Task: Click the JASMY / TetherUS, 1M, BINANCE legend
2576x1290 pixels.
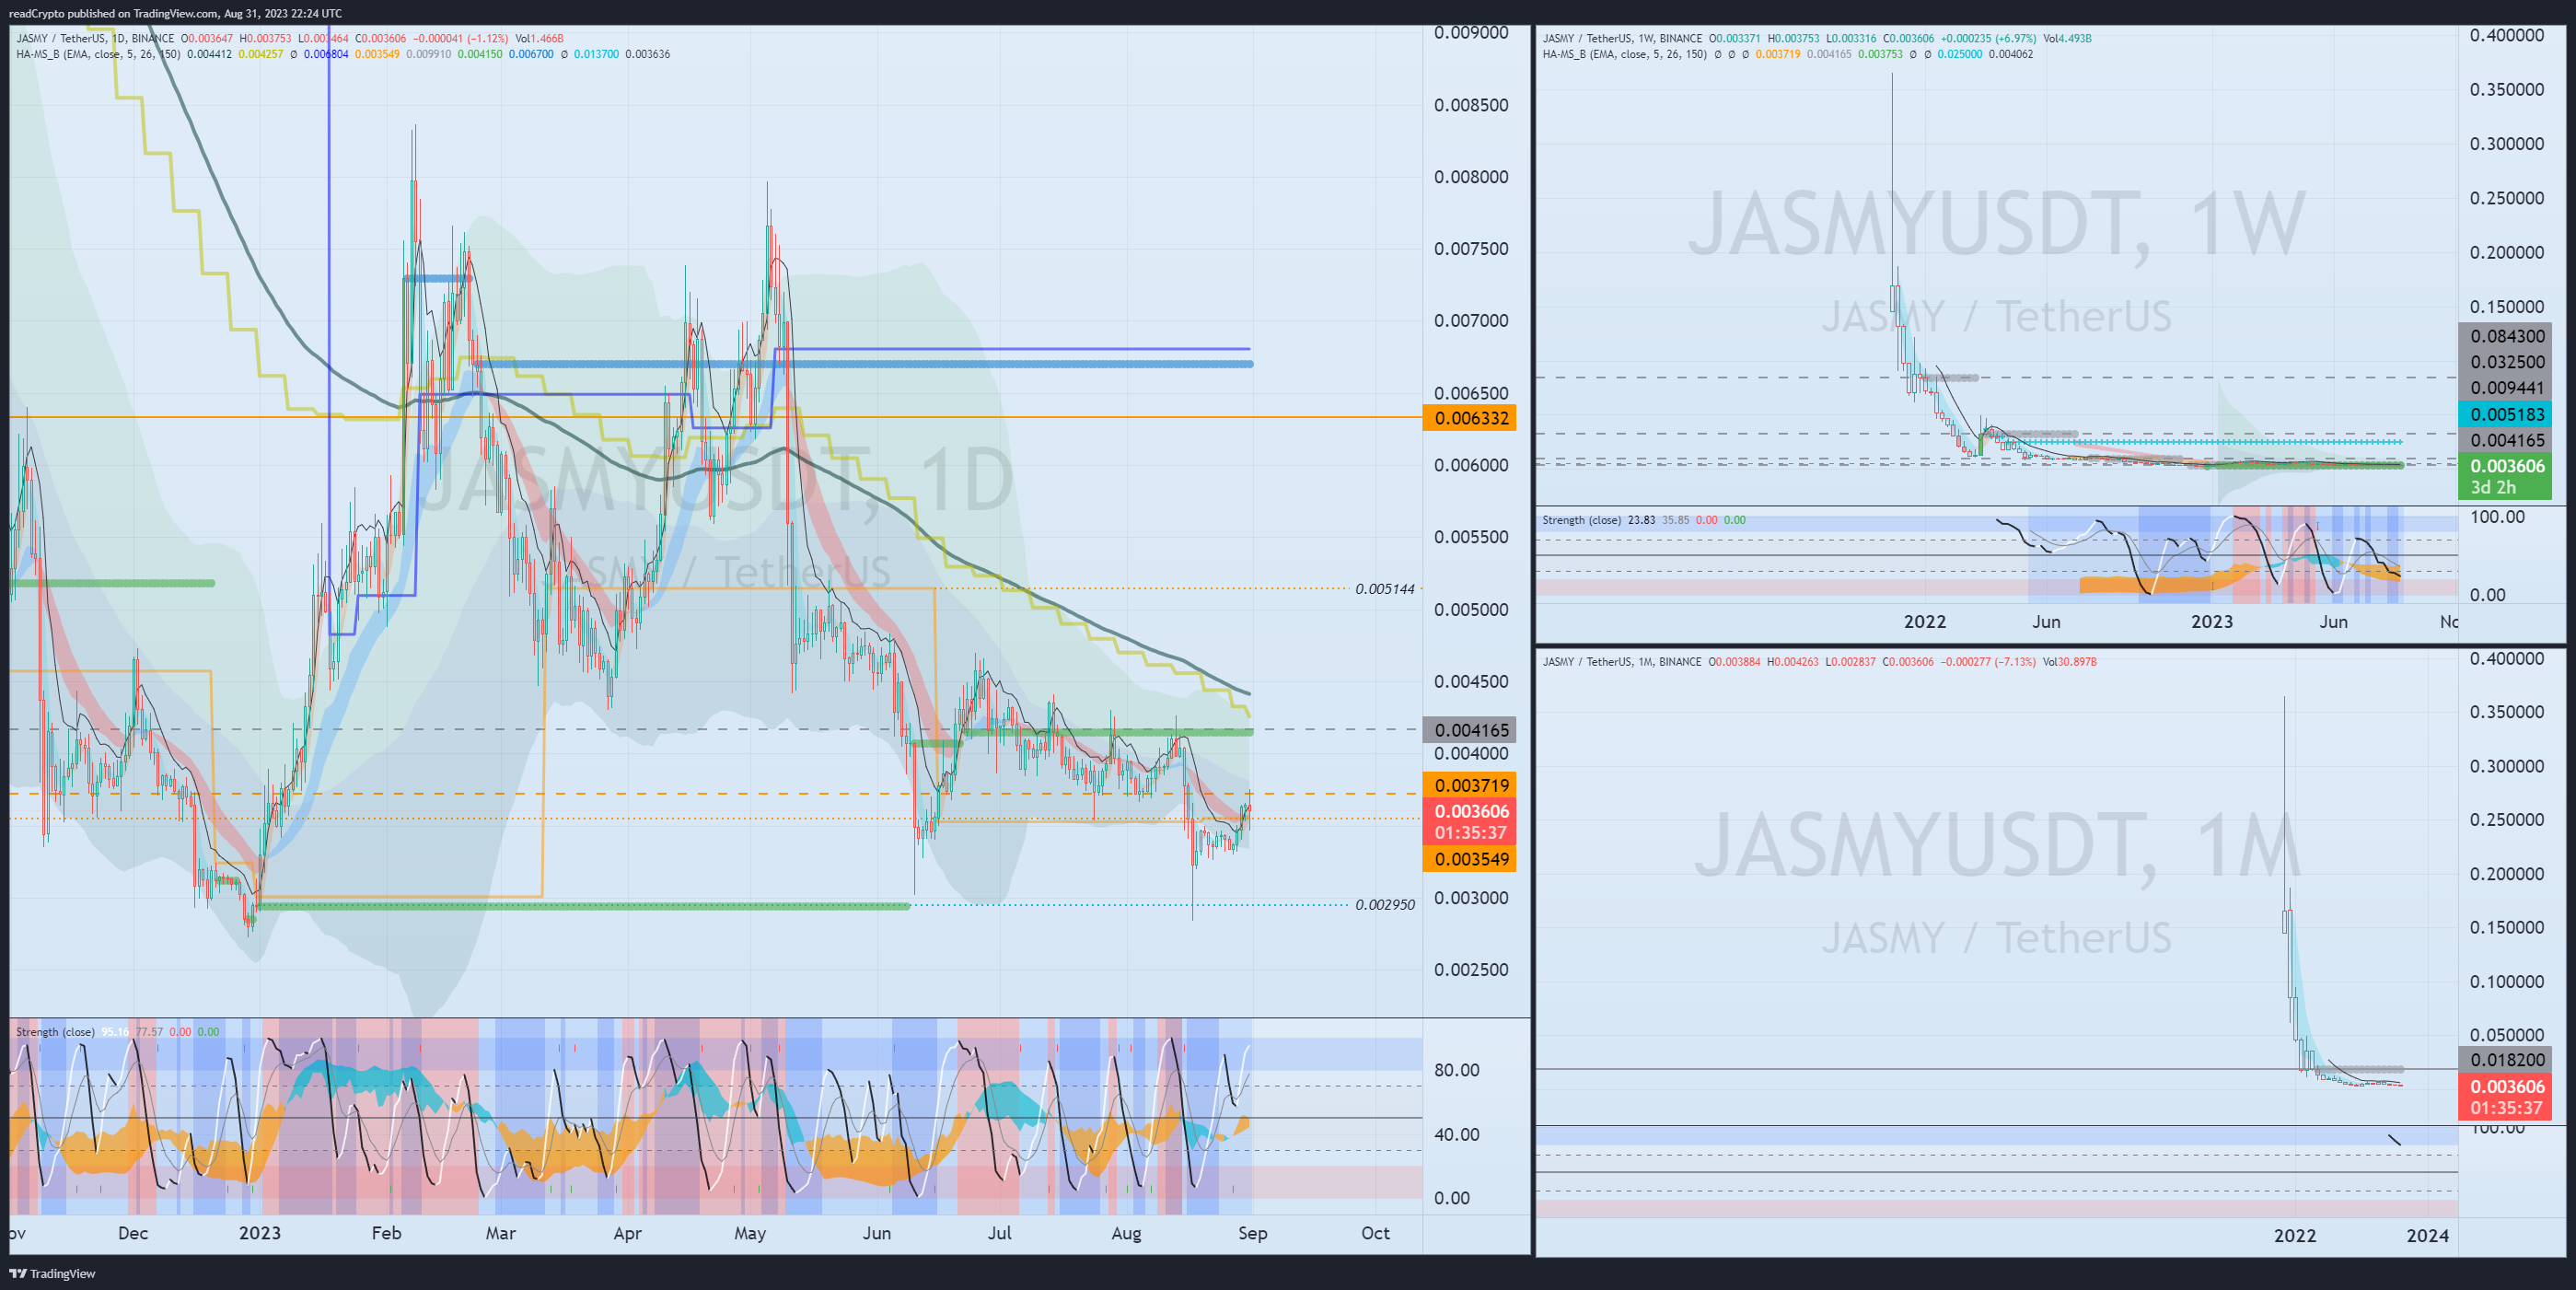Action: pyautogui.click(x=1621, y=662)
